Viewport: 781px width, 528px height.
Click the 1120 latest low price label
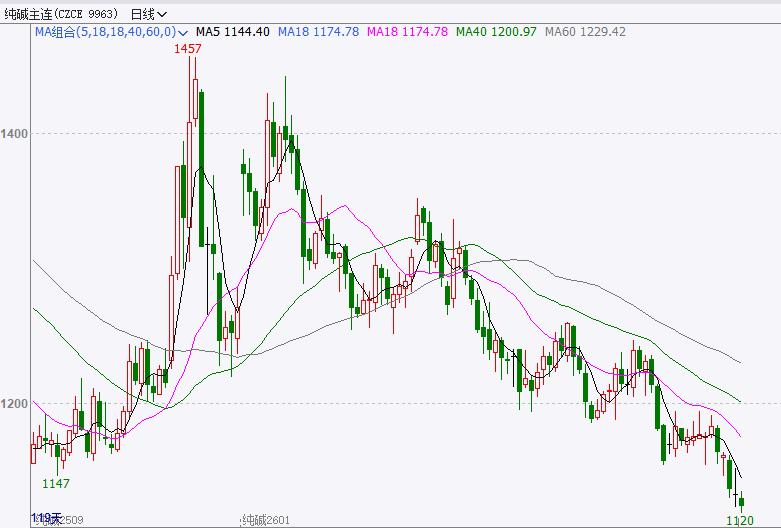click(740, 520)
